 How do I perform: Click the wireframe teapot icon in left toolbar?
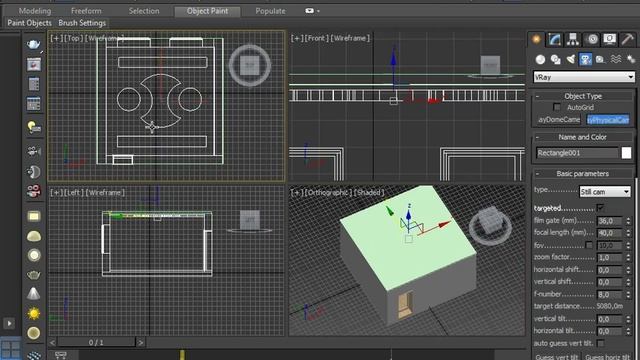click(x=34, y=275)
